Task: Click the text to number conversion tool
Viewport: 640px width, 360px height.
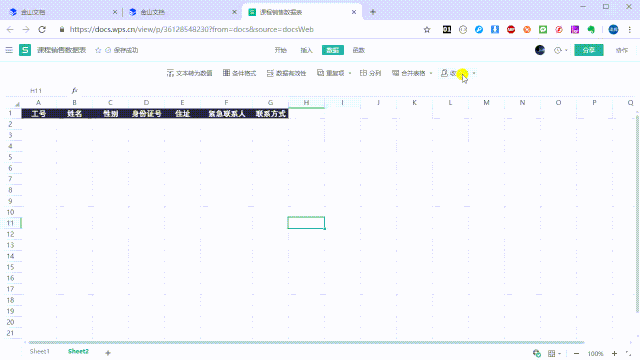Action: (189, 73)
